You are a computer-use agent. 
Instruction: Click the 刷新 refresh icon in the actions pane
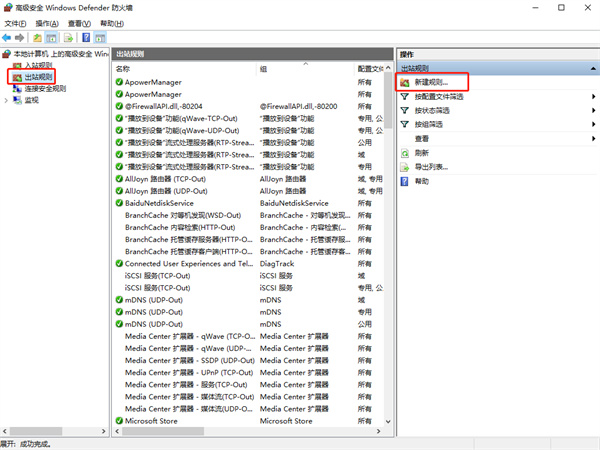pyautogui.click(x=405, y=153)
